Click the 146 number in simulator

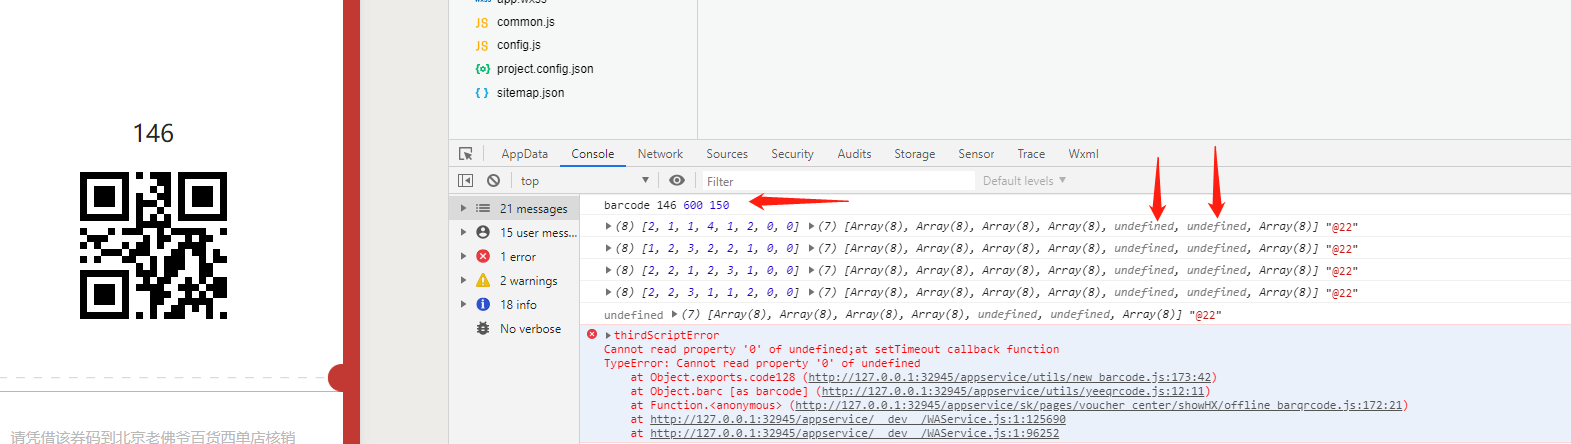tap(153, 133)
